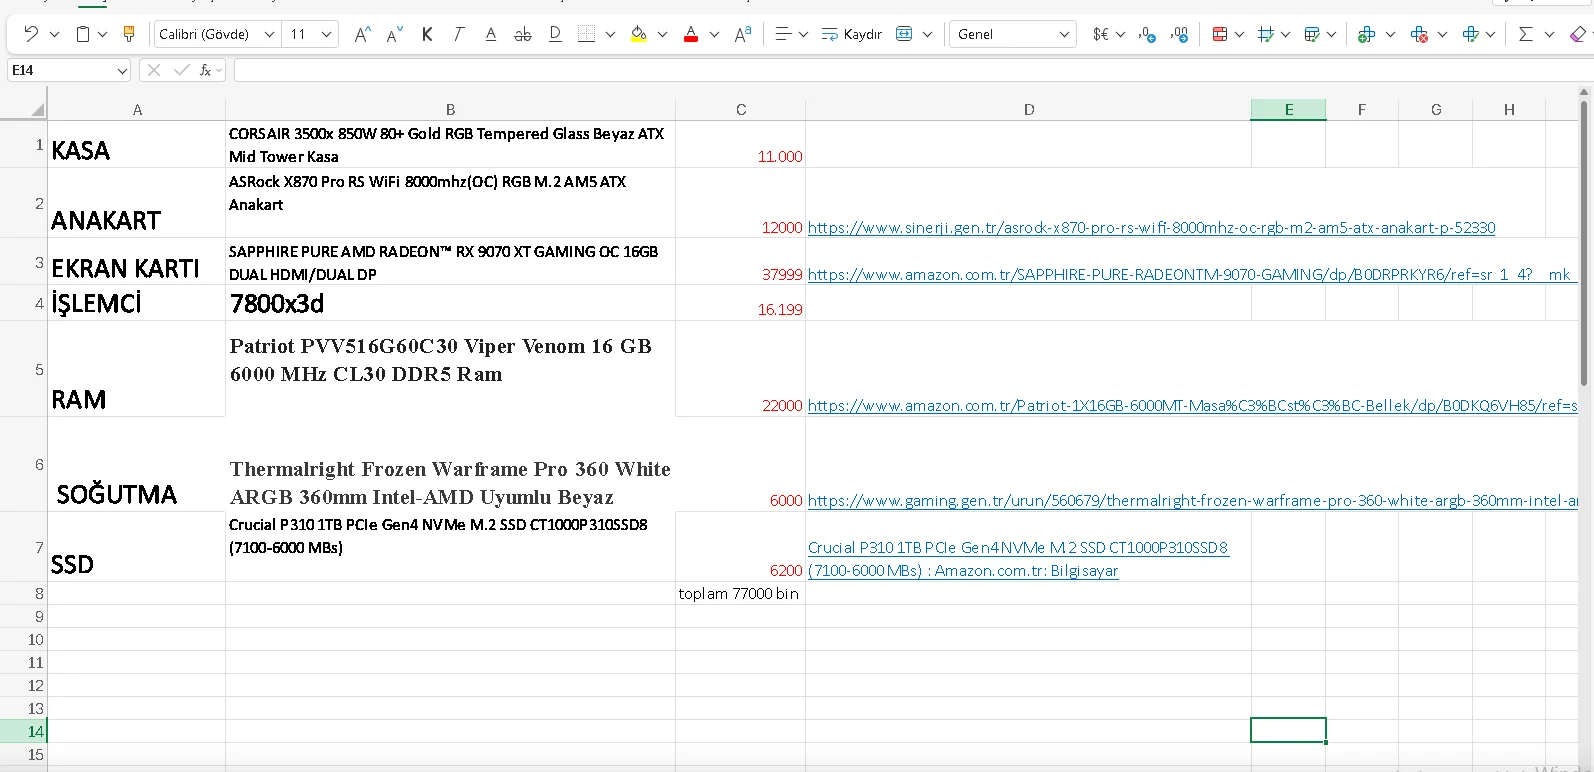Screen dimensions: 1594x772
Task: Expand the Name Box dropdown
Action: tap(122, 70)
